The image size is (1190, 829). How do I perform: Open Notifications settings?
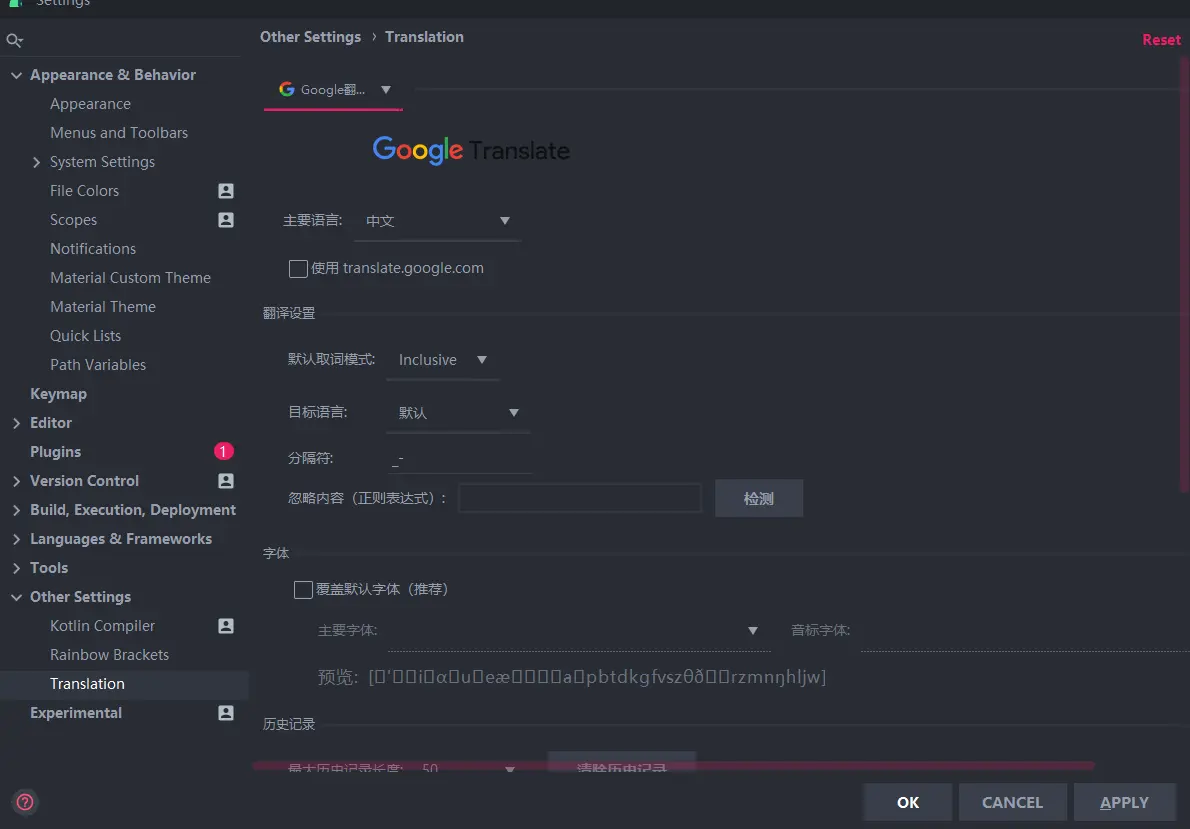[93, 248]
